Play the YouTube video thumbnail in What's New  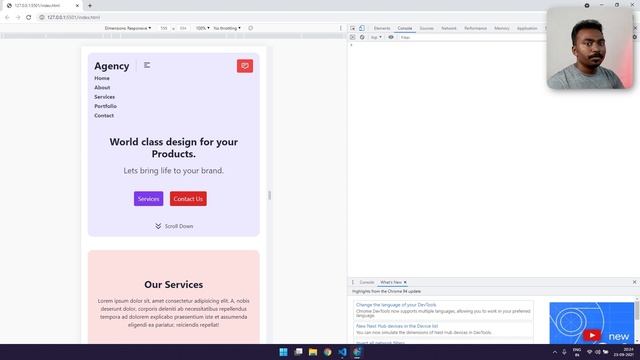pyautogui.click(x=591, y=335)
